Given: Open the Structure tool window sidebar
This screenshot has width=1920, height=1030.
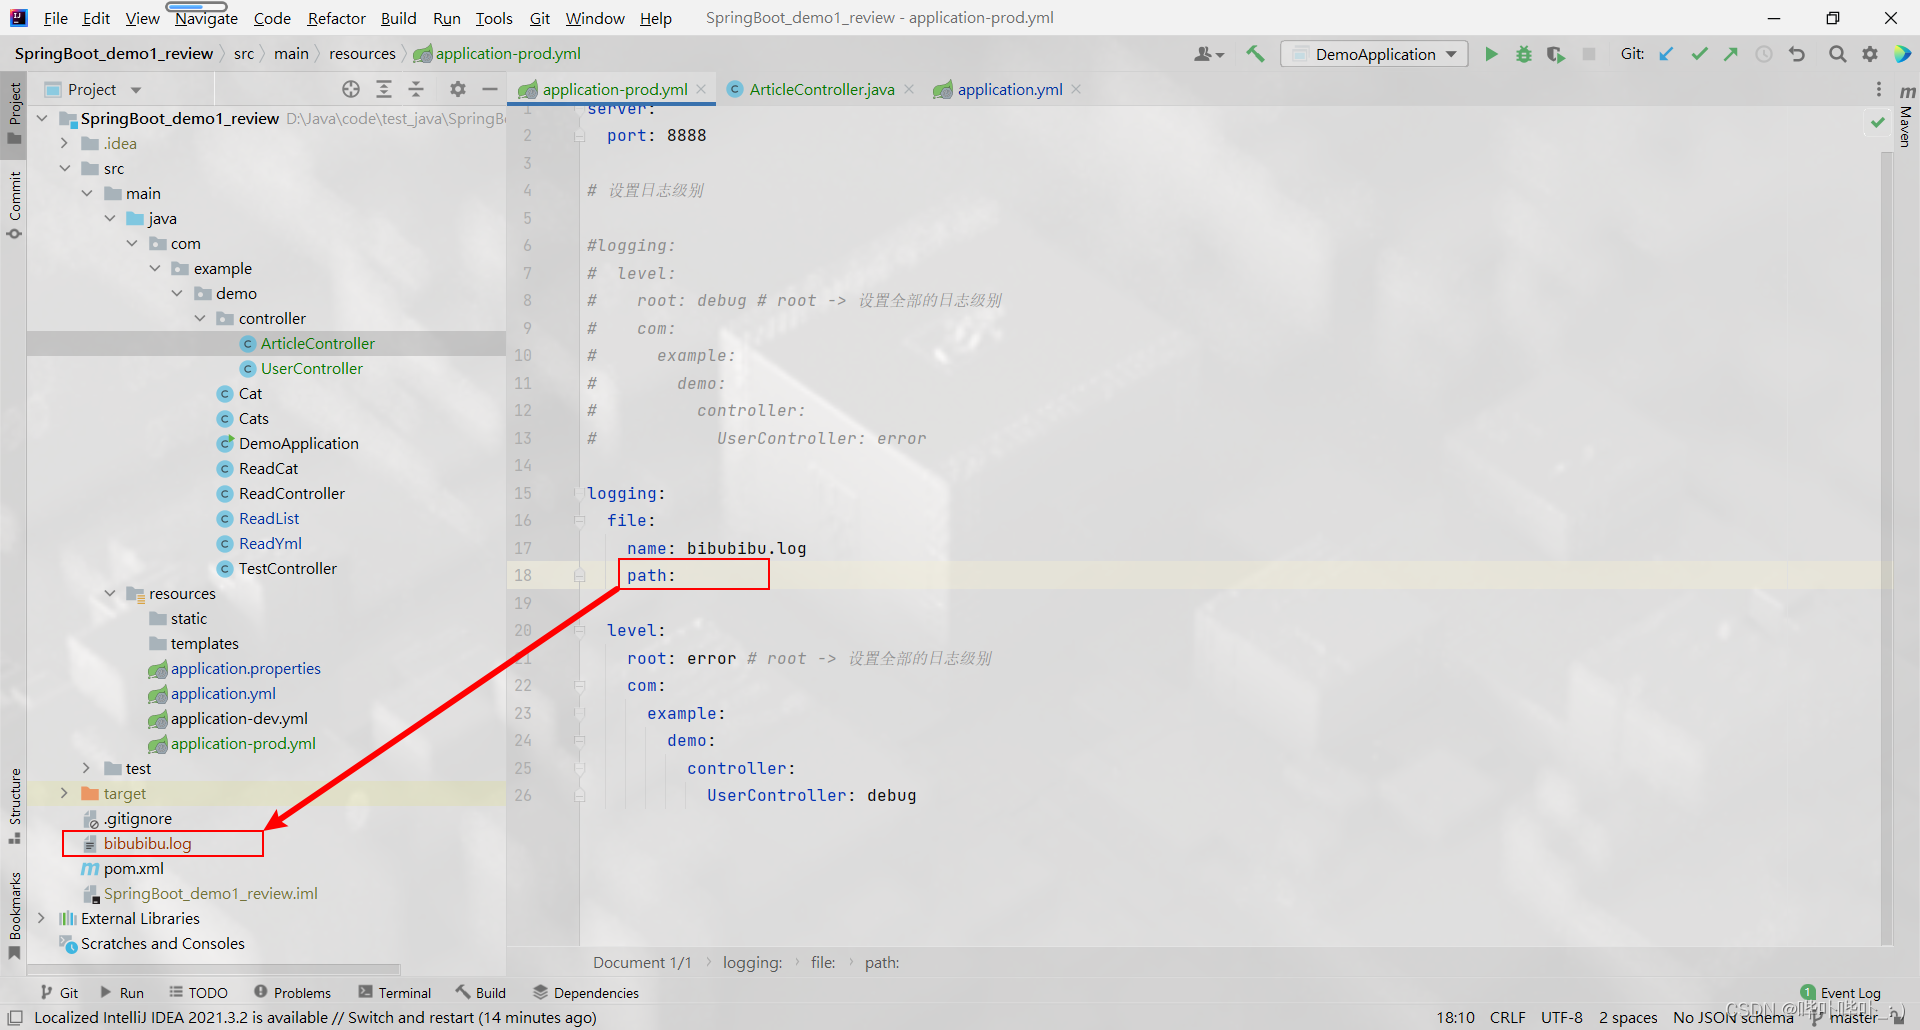Looking at the screenshot, I should pos(14,806).
